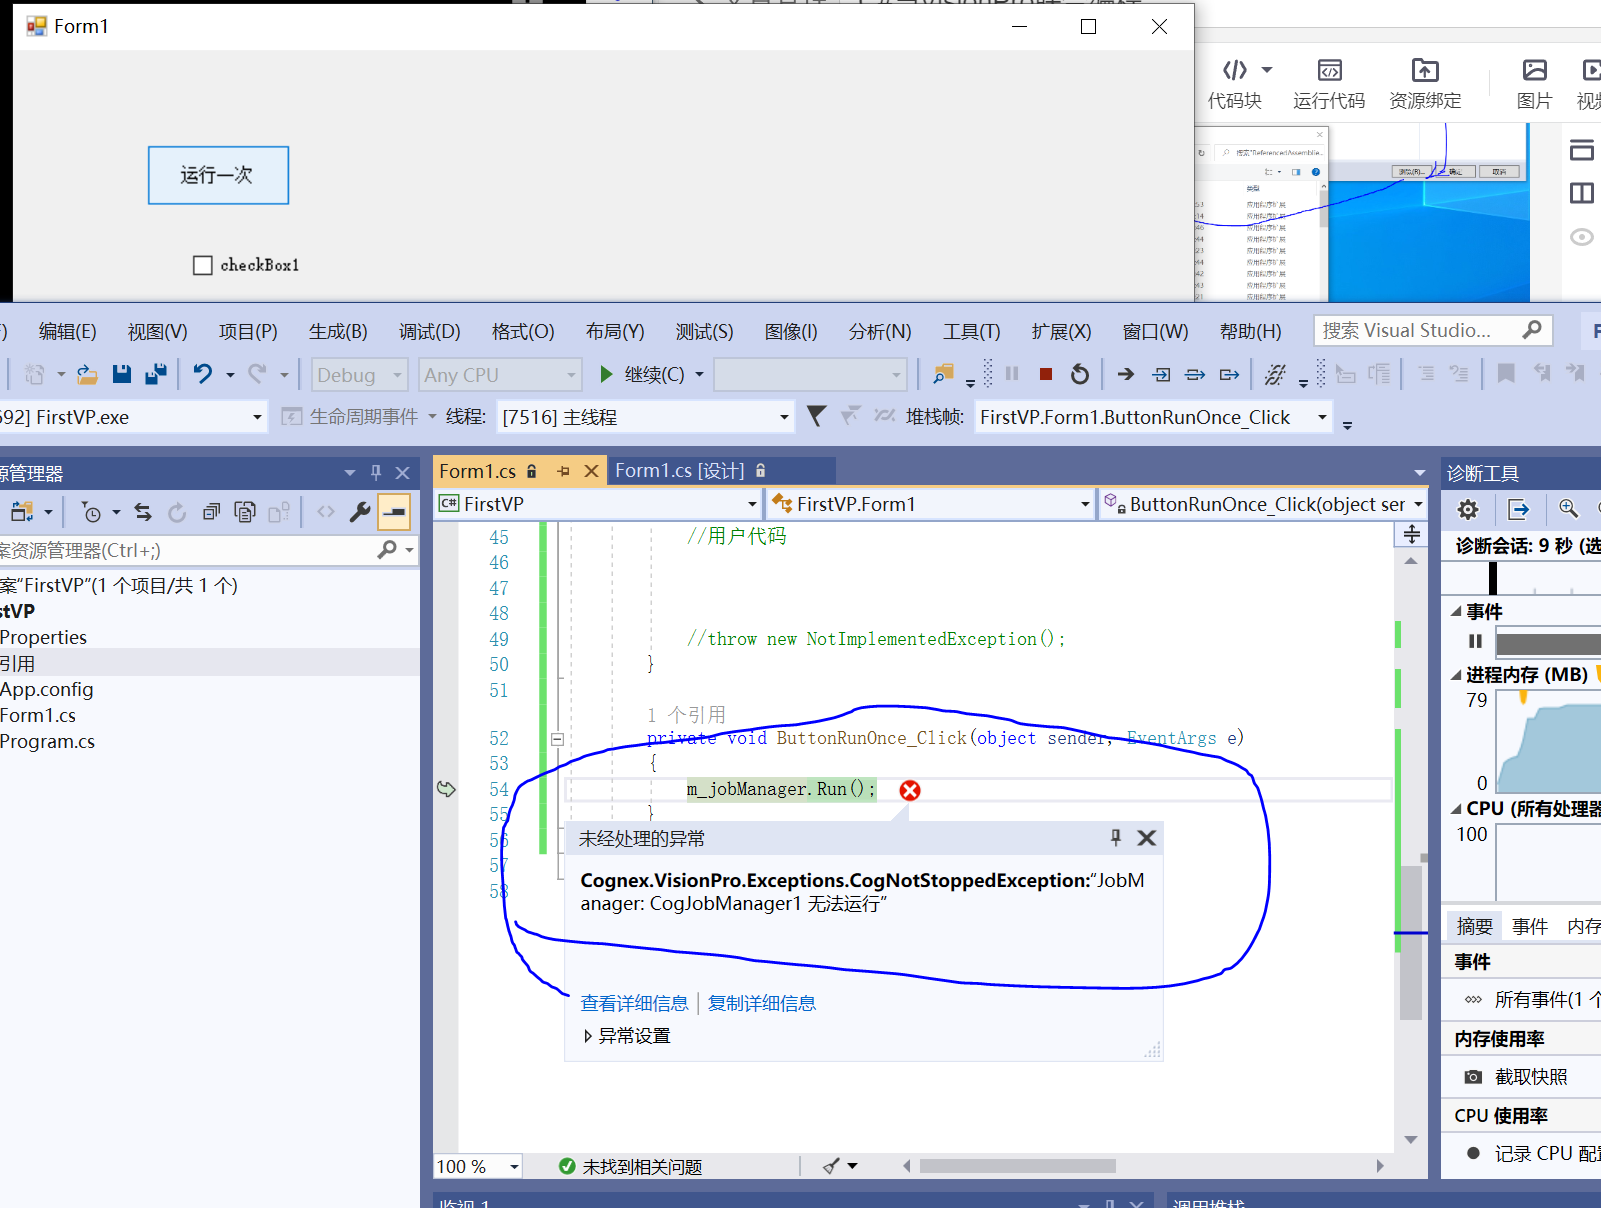Image resolution: width=1601 pixels, height=1208 pixels.
Task: Click the diagnostic tools zoom-in icon
Action: coord(1569,510)
